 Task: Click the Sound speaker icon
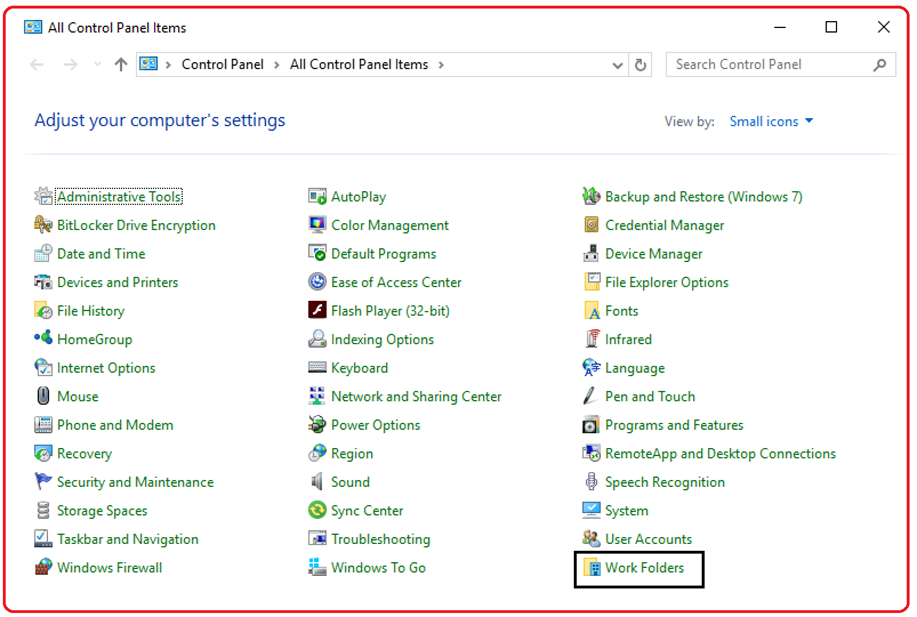pyautogui.click(x=317, y=482)
